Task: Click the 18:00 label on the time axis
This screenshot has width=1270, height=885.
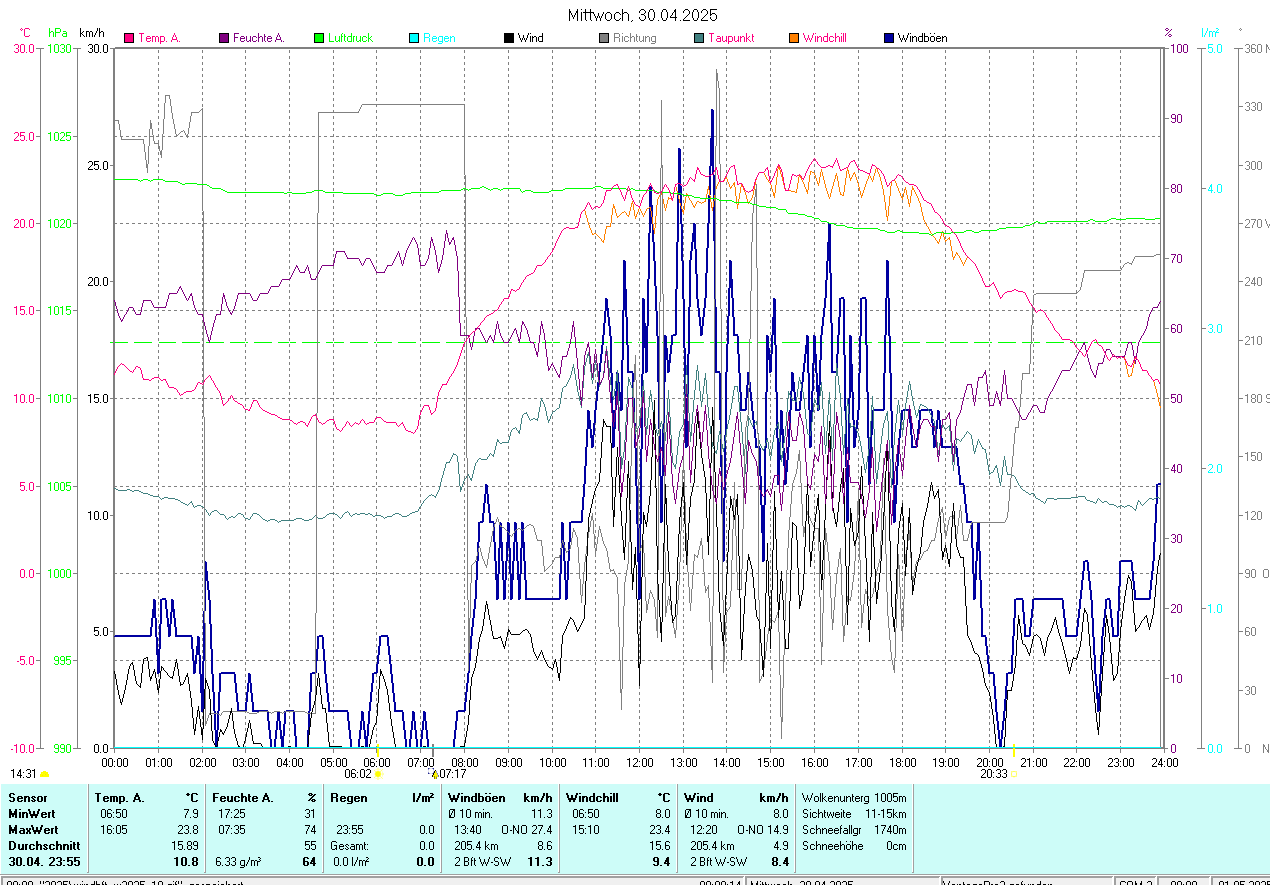Action: click(902, 763)
